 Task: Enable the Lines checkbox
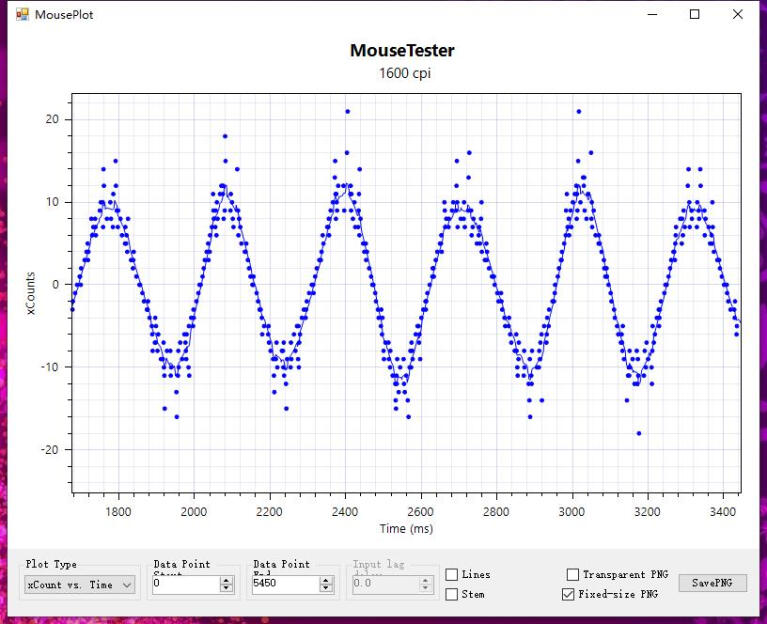[x=452, y=575]
